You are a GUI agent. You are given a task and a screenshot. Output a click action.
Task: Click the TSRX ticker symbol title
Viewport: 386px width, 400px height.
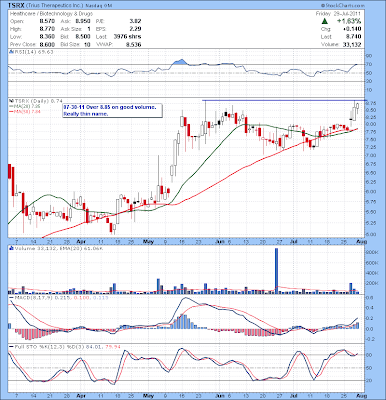click(15, 6)
